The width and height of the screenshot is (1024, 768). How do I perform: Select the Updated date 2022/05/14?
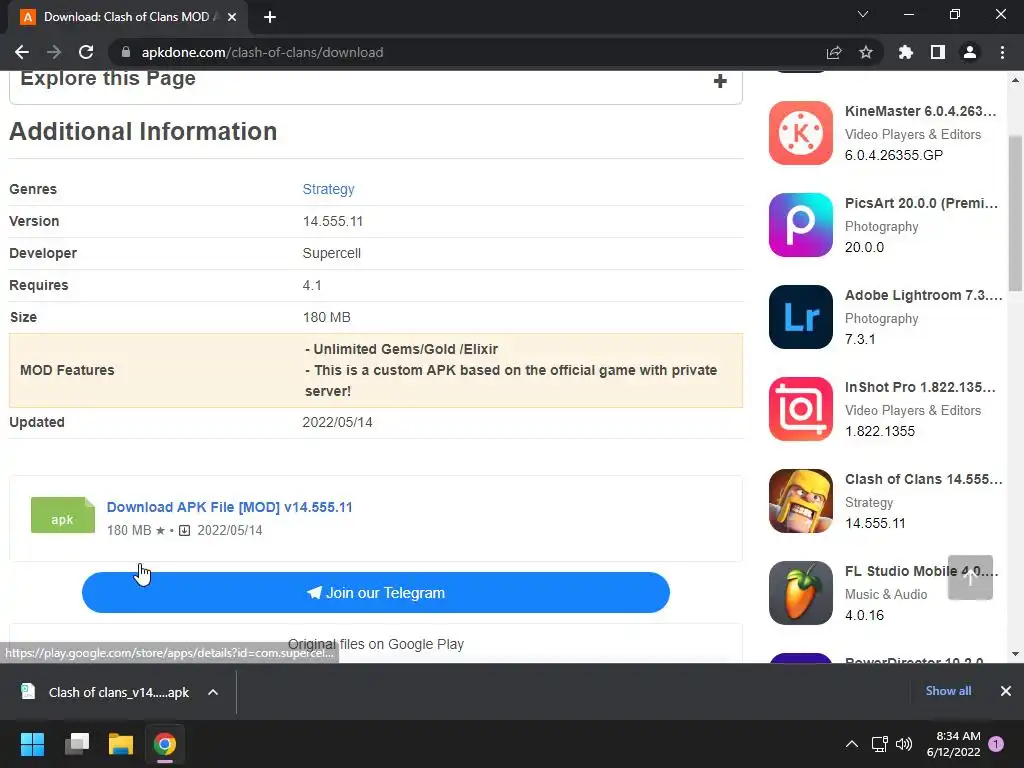pyautogui.click(x=338, y=423)
